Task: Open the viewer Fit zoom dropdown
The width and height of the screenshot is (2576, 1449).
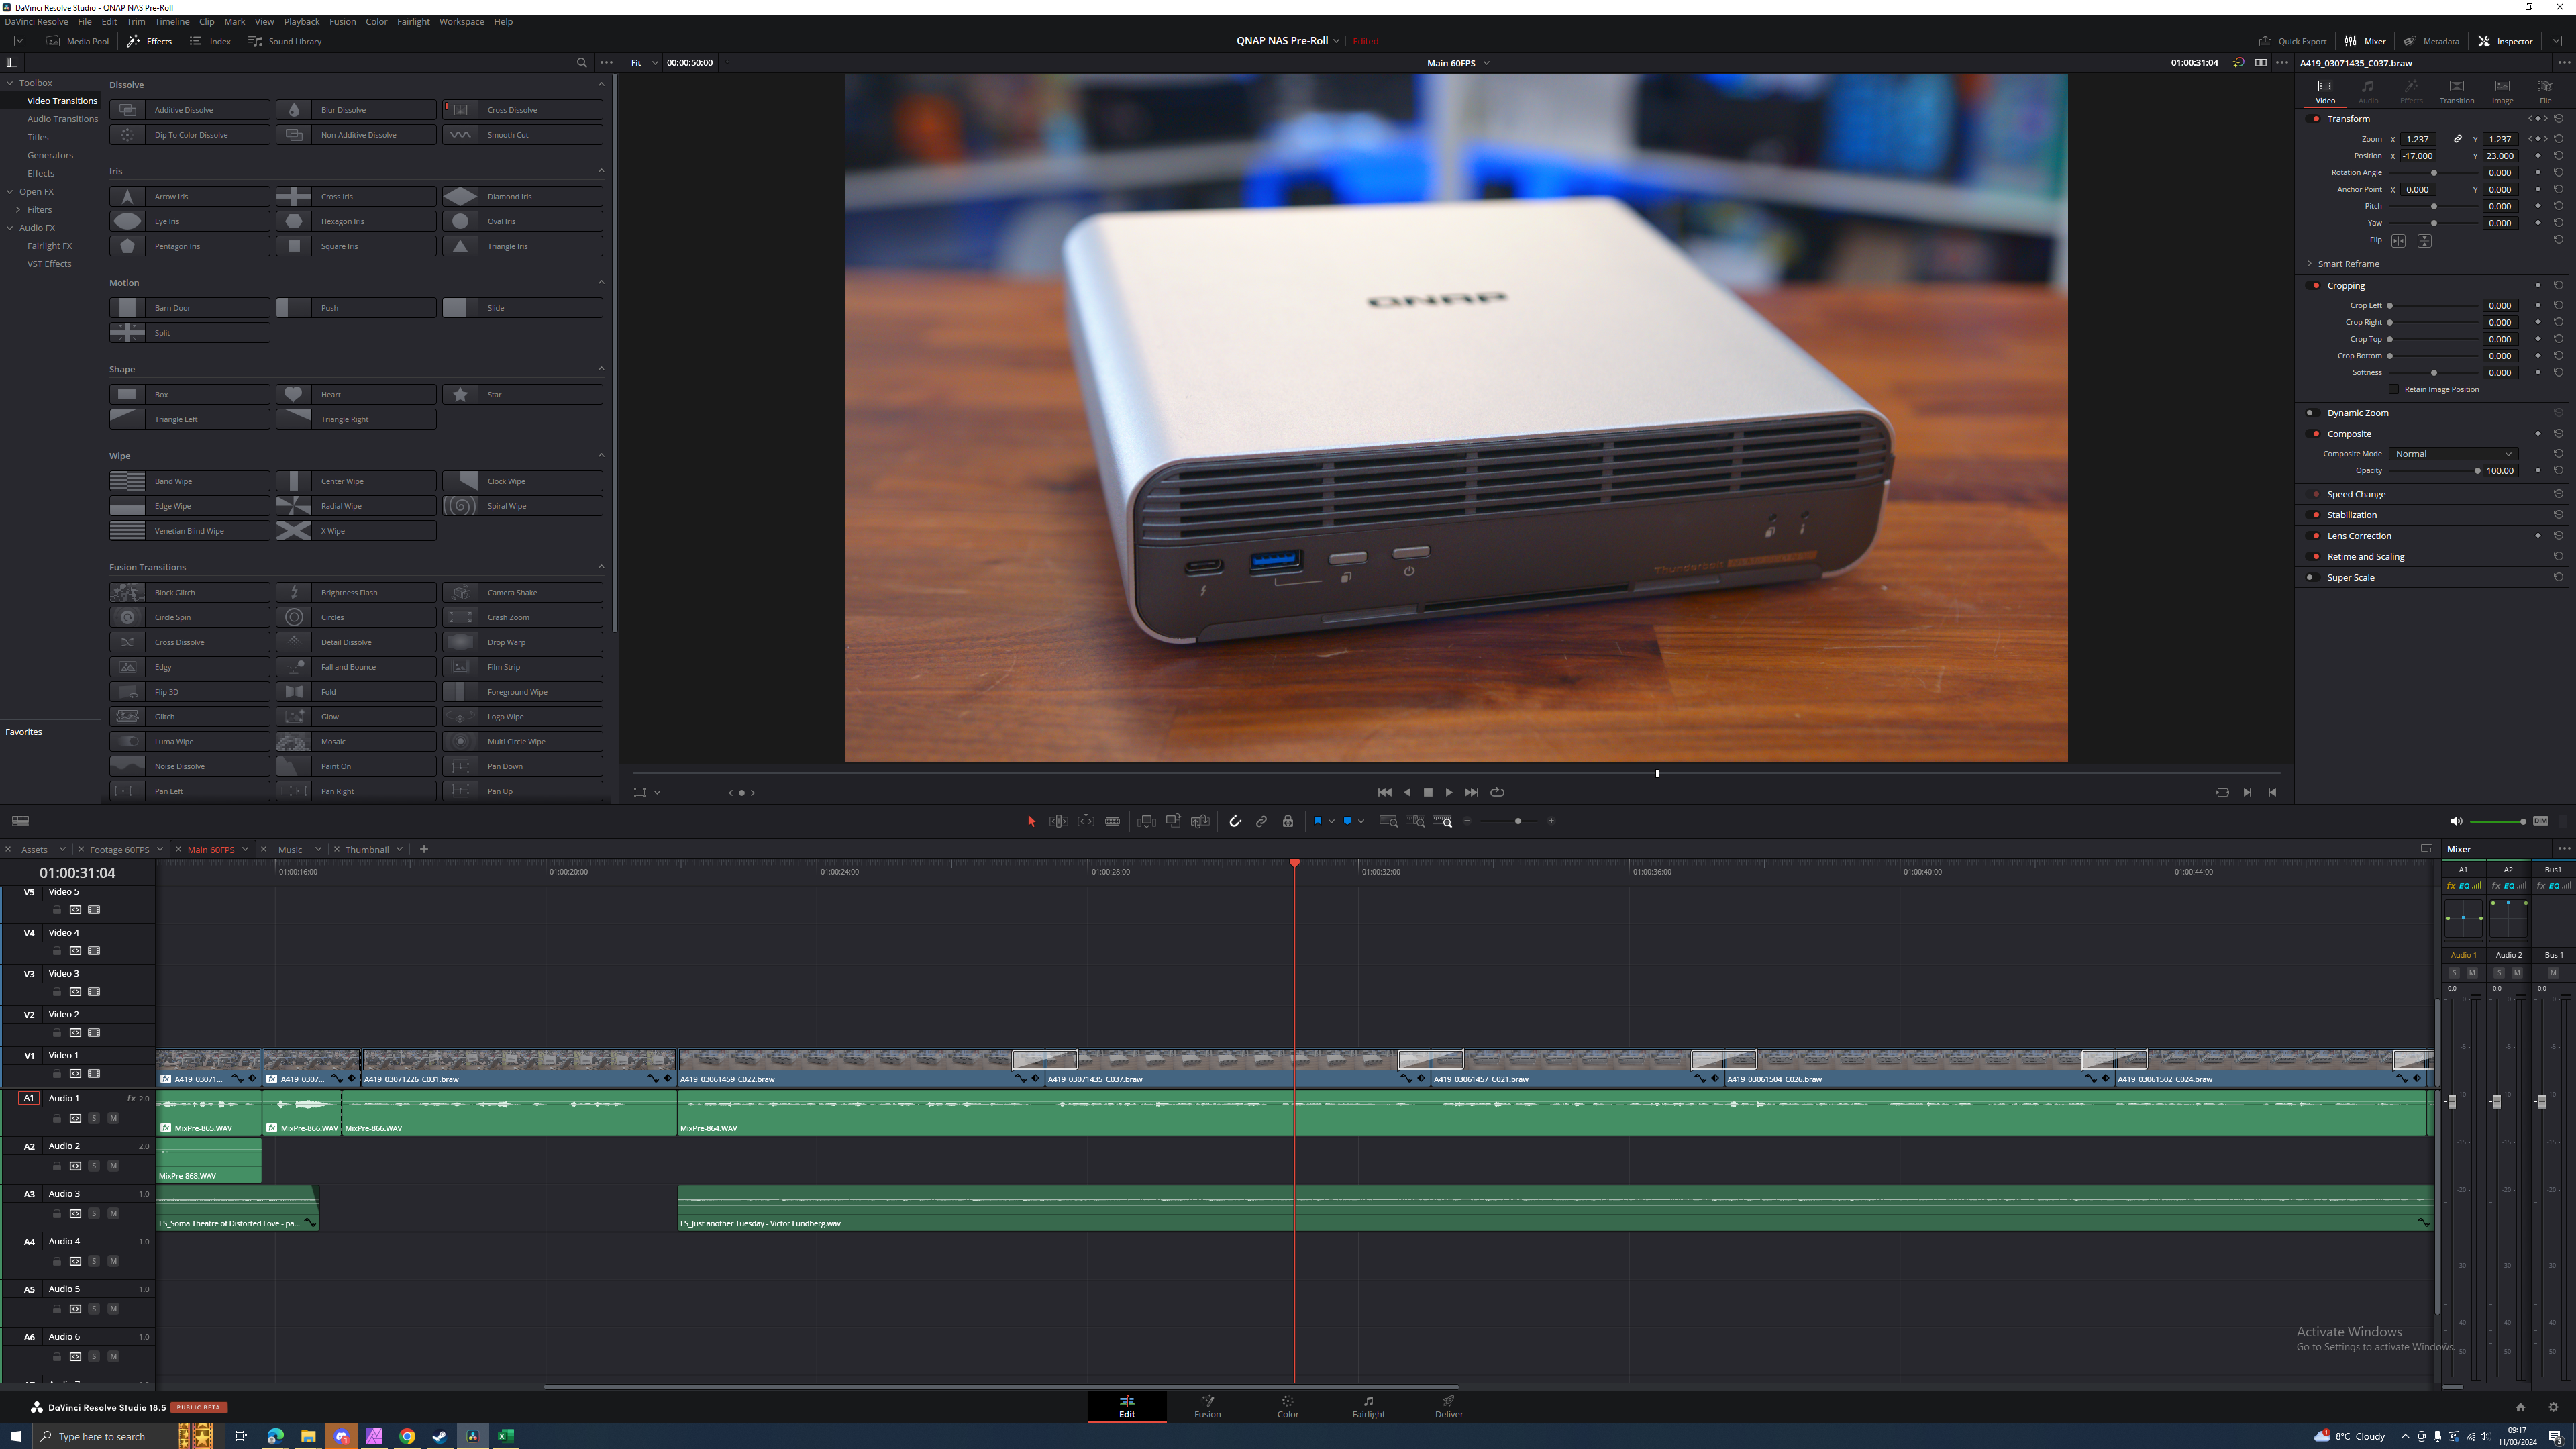Action: 644,62
